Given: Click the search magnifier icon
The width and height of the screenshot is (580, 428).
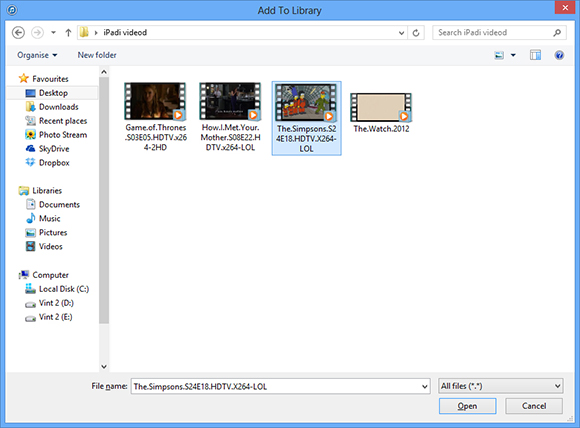Looking at the screenshot, I should coord(557,33).
